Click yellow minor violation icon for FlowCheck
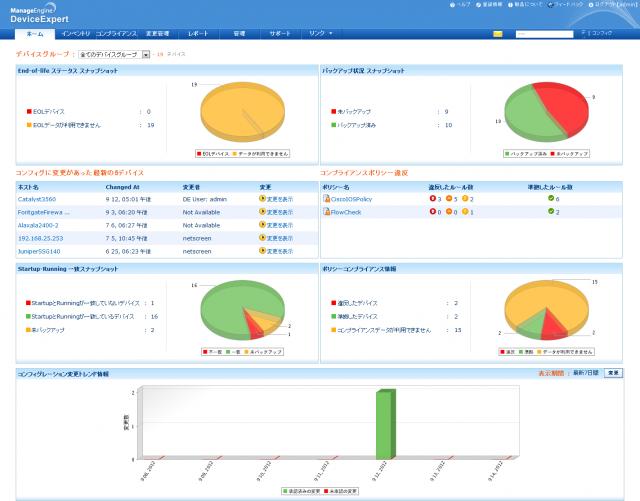Viewport: 640px width, 501px height. click(465, 212)
